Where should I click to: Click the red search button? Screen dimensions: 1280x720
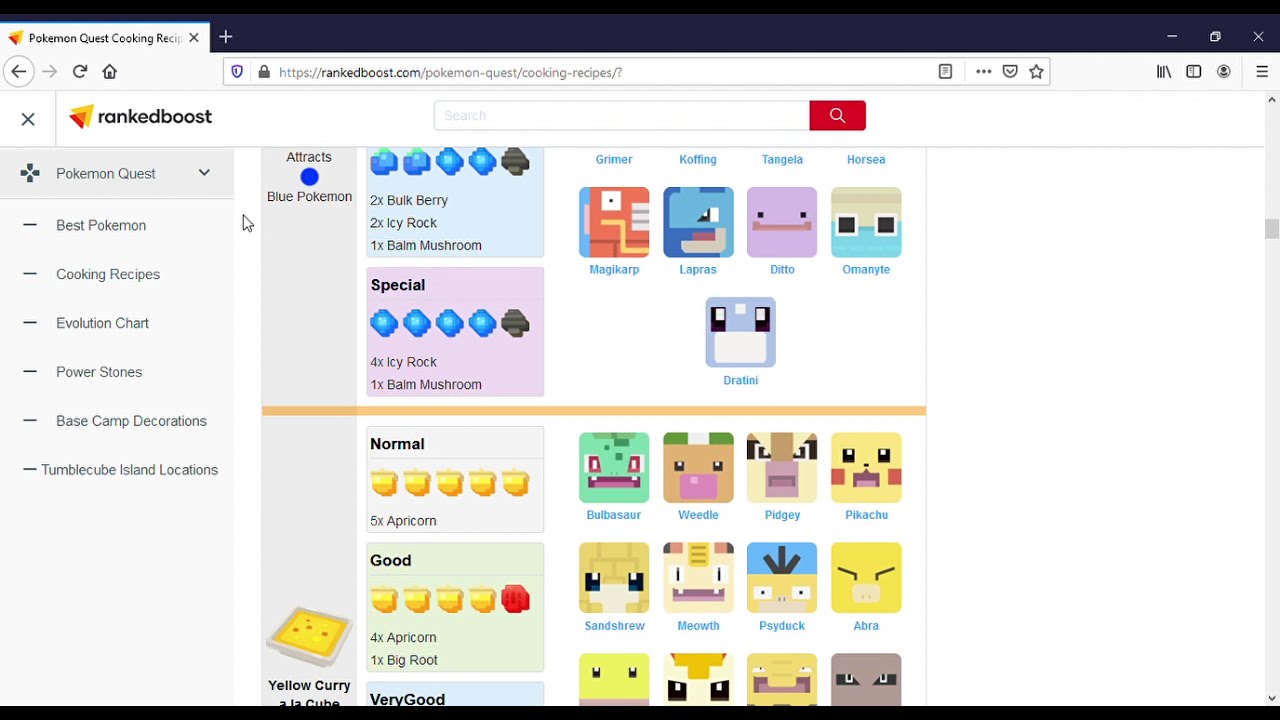837,116
